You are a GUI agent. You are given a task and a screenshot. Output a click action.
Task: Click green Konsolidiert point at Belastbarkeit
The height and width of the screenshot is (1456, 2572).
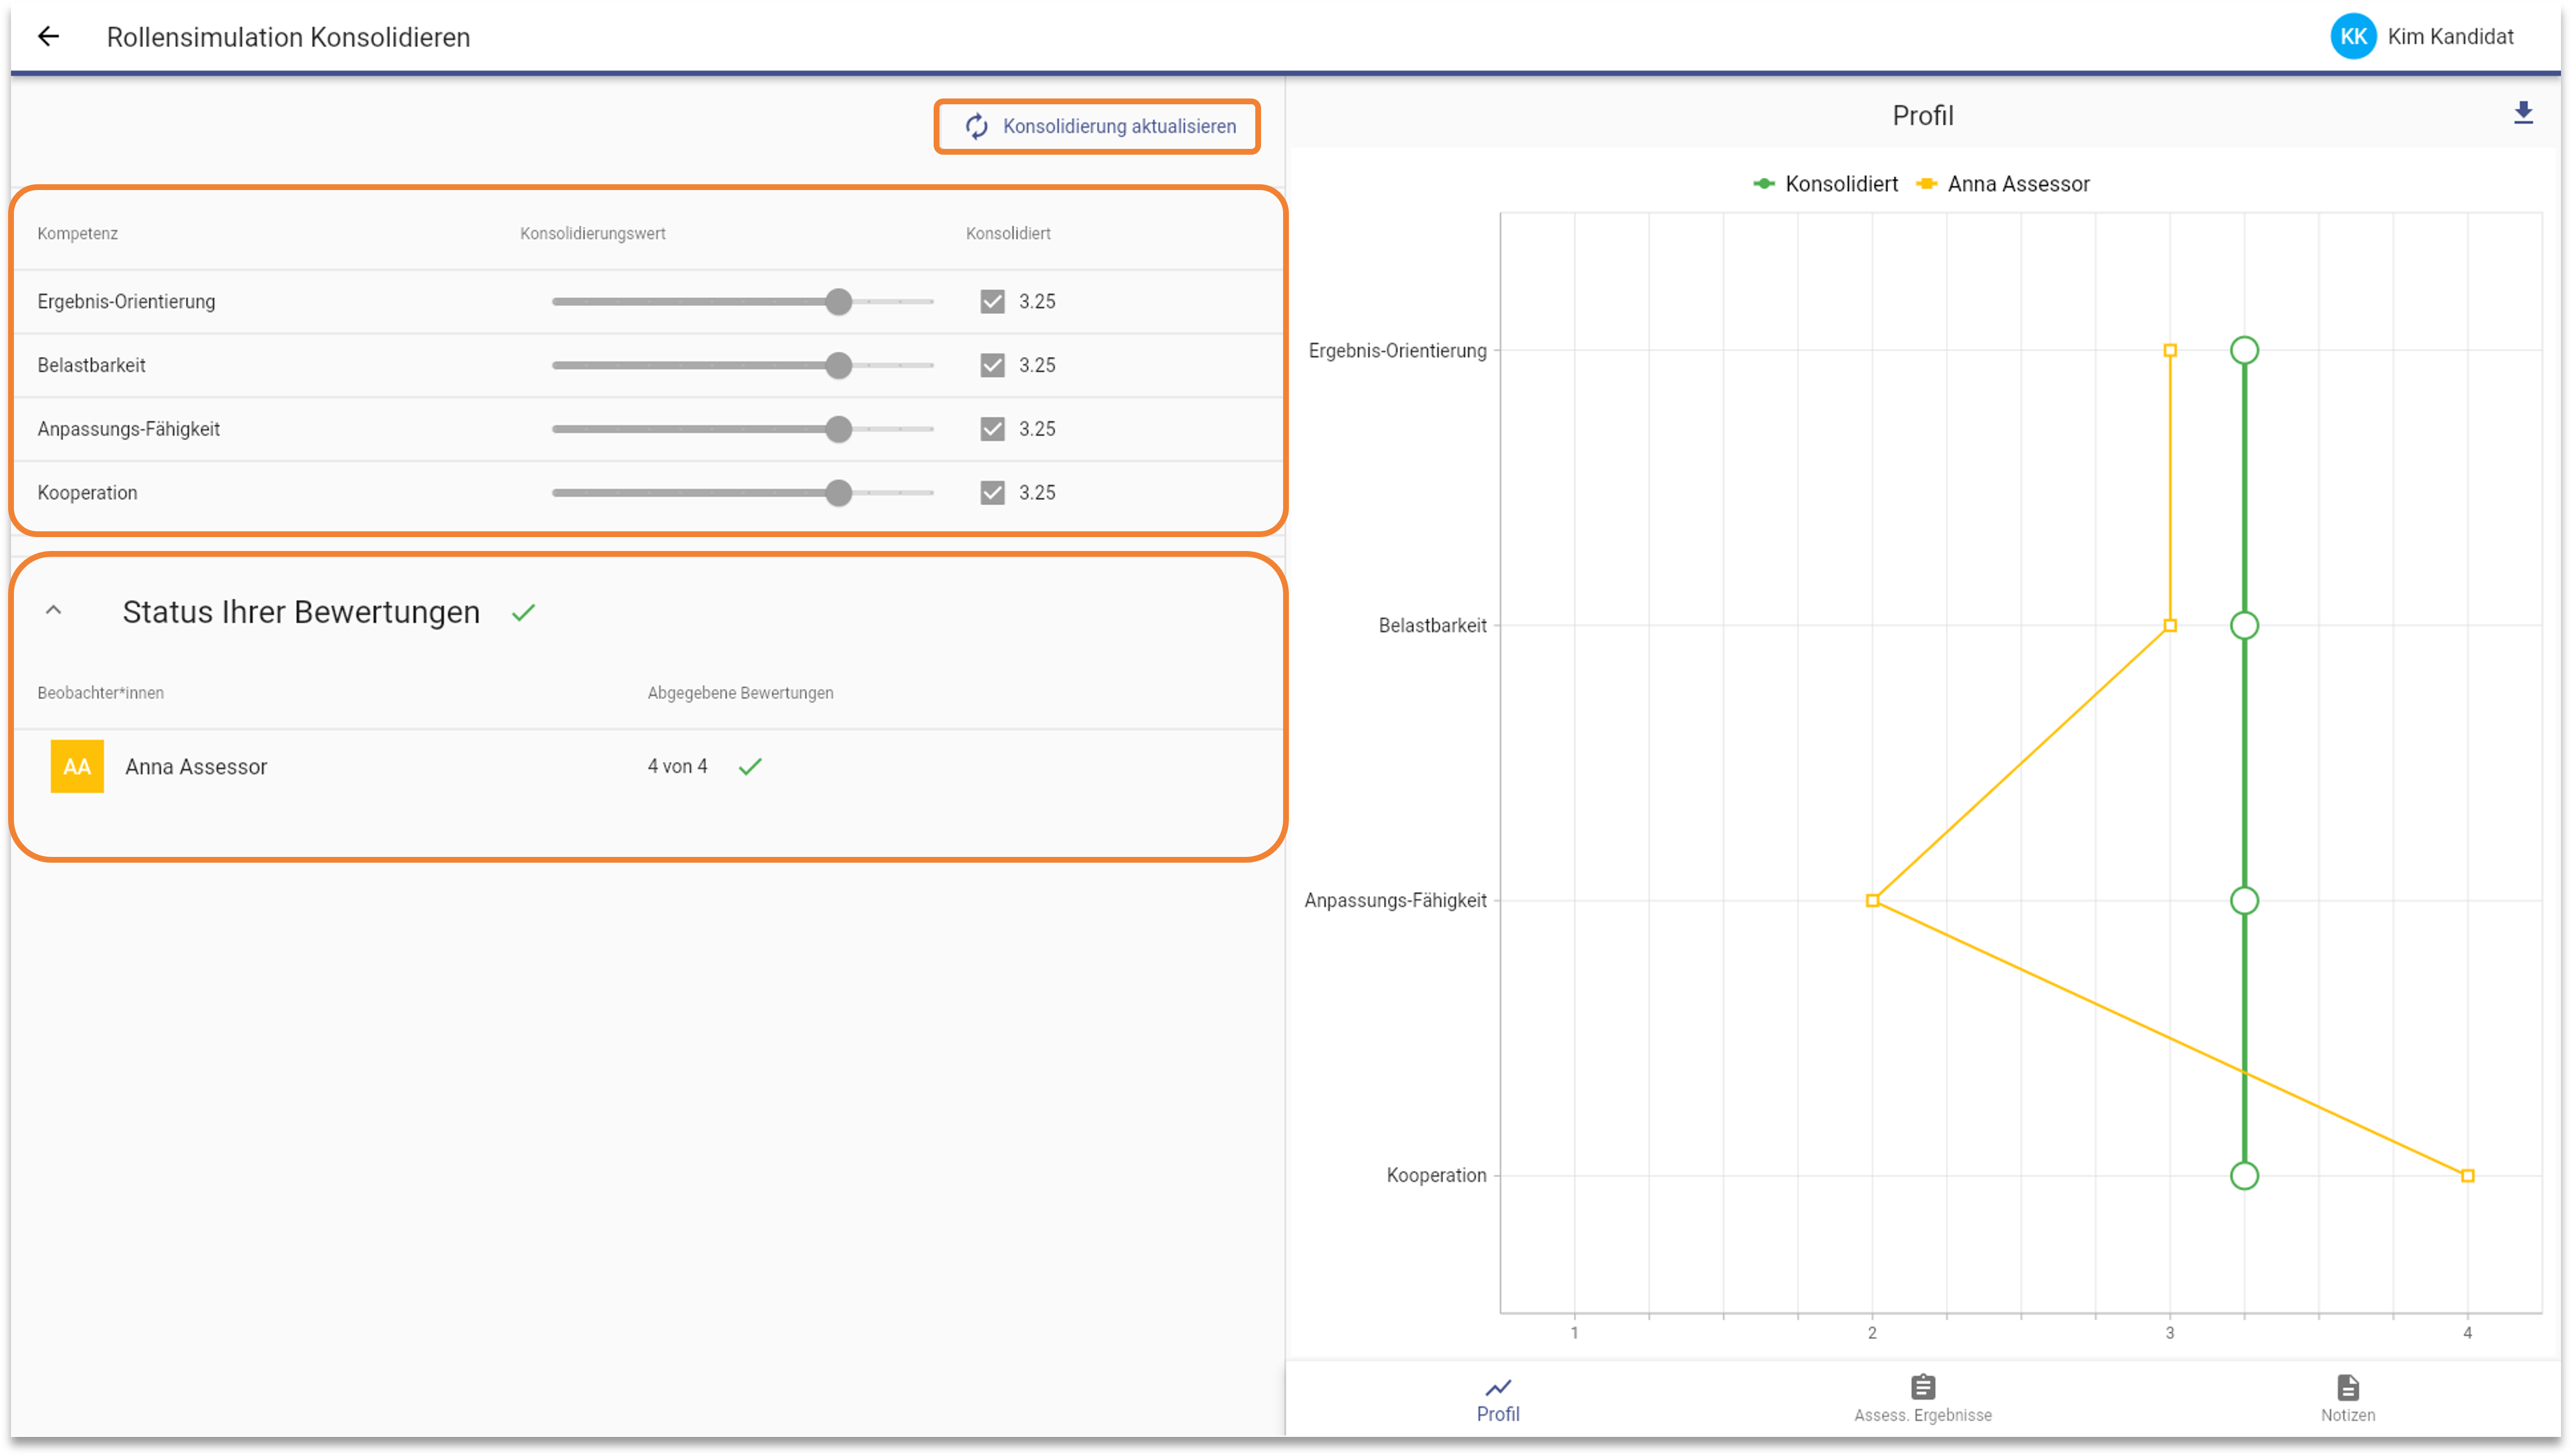click(2244, 625)
